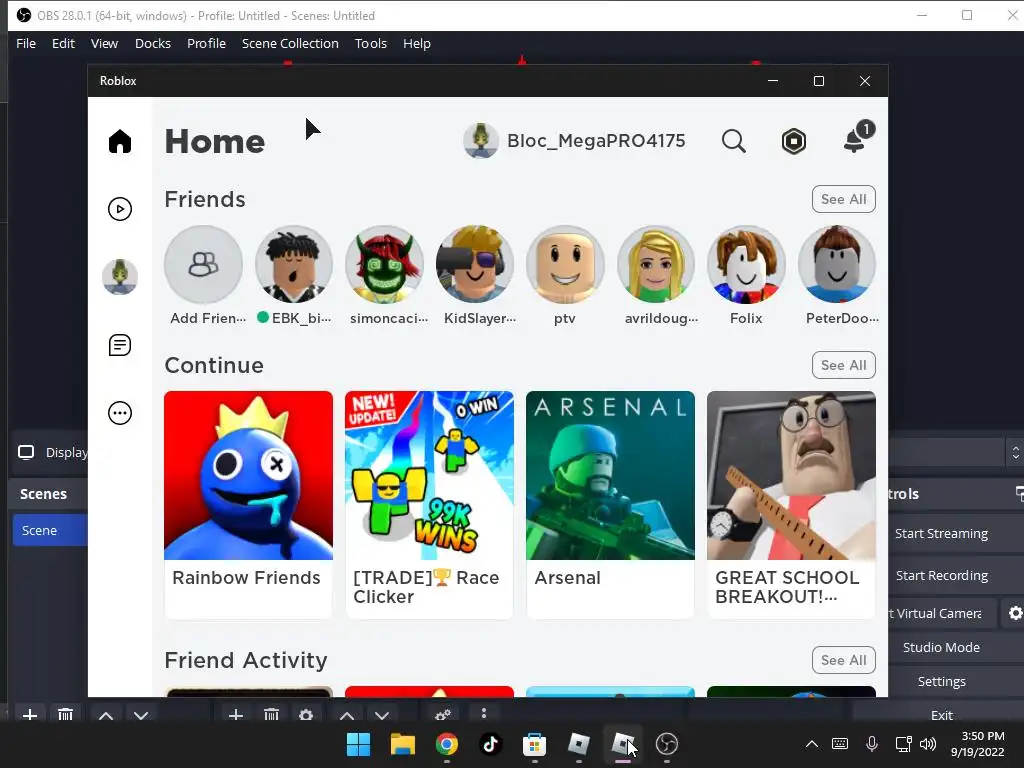The height and width of the screenshot is (768, 1024).
Task: Open Google Chrome from the taskbar
Action: click(447, 744)
